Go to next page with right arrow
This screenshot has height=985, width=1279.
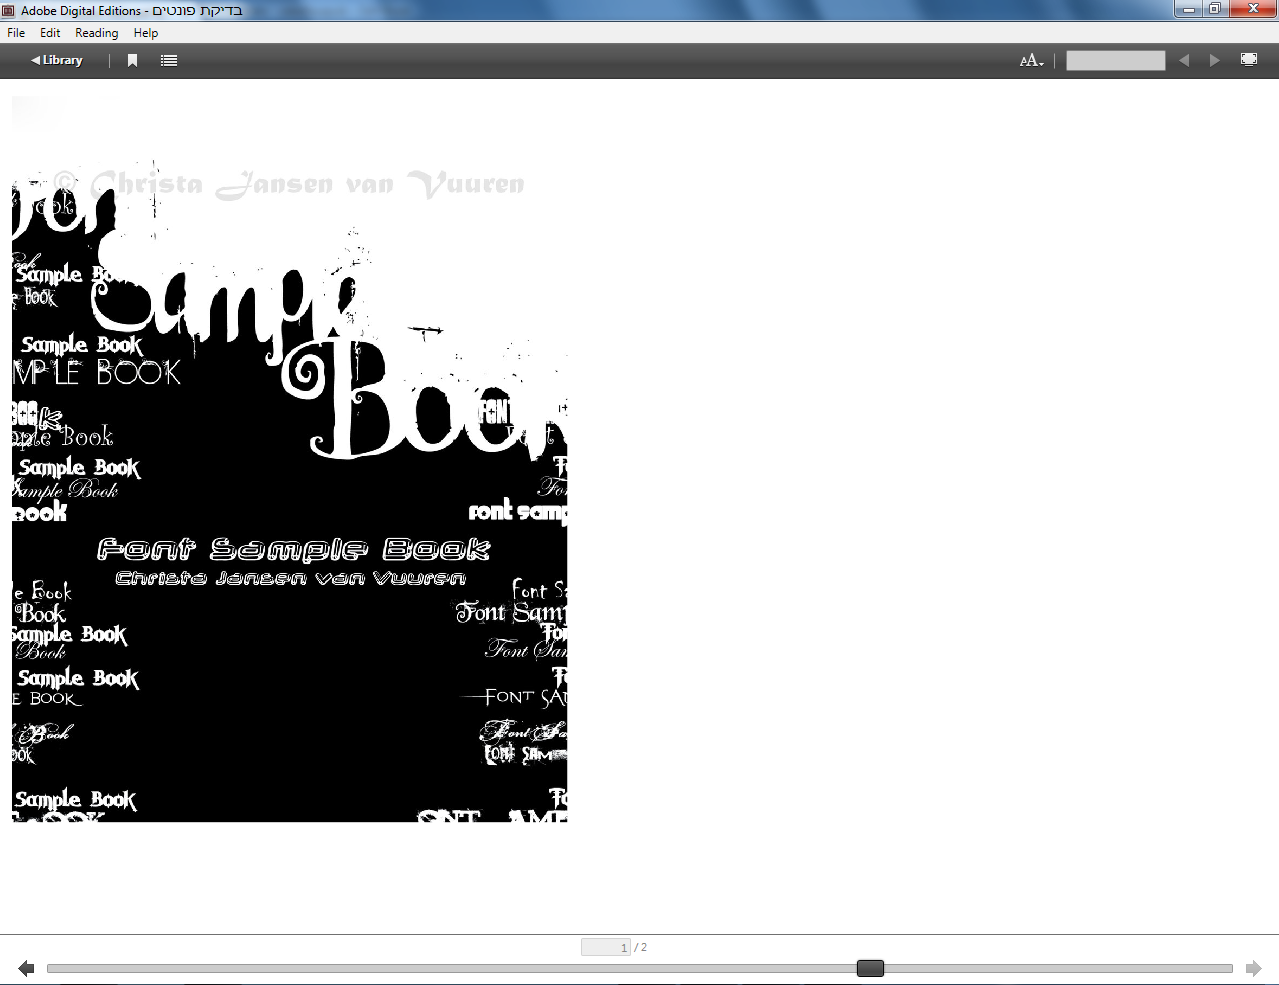(x=1253, y=968)
